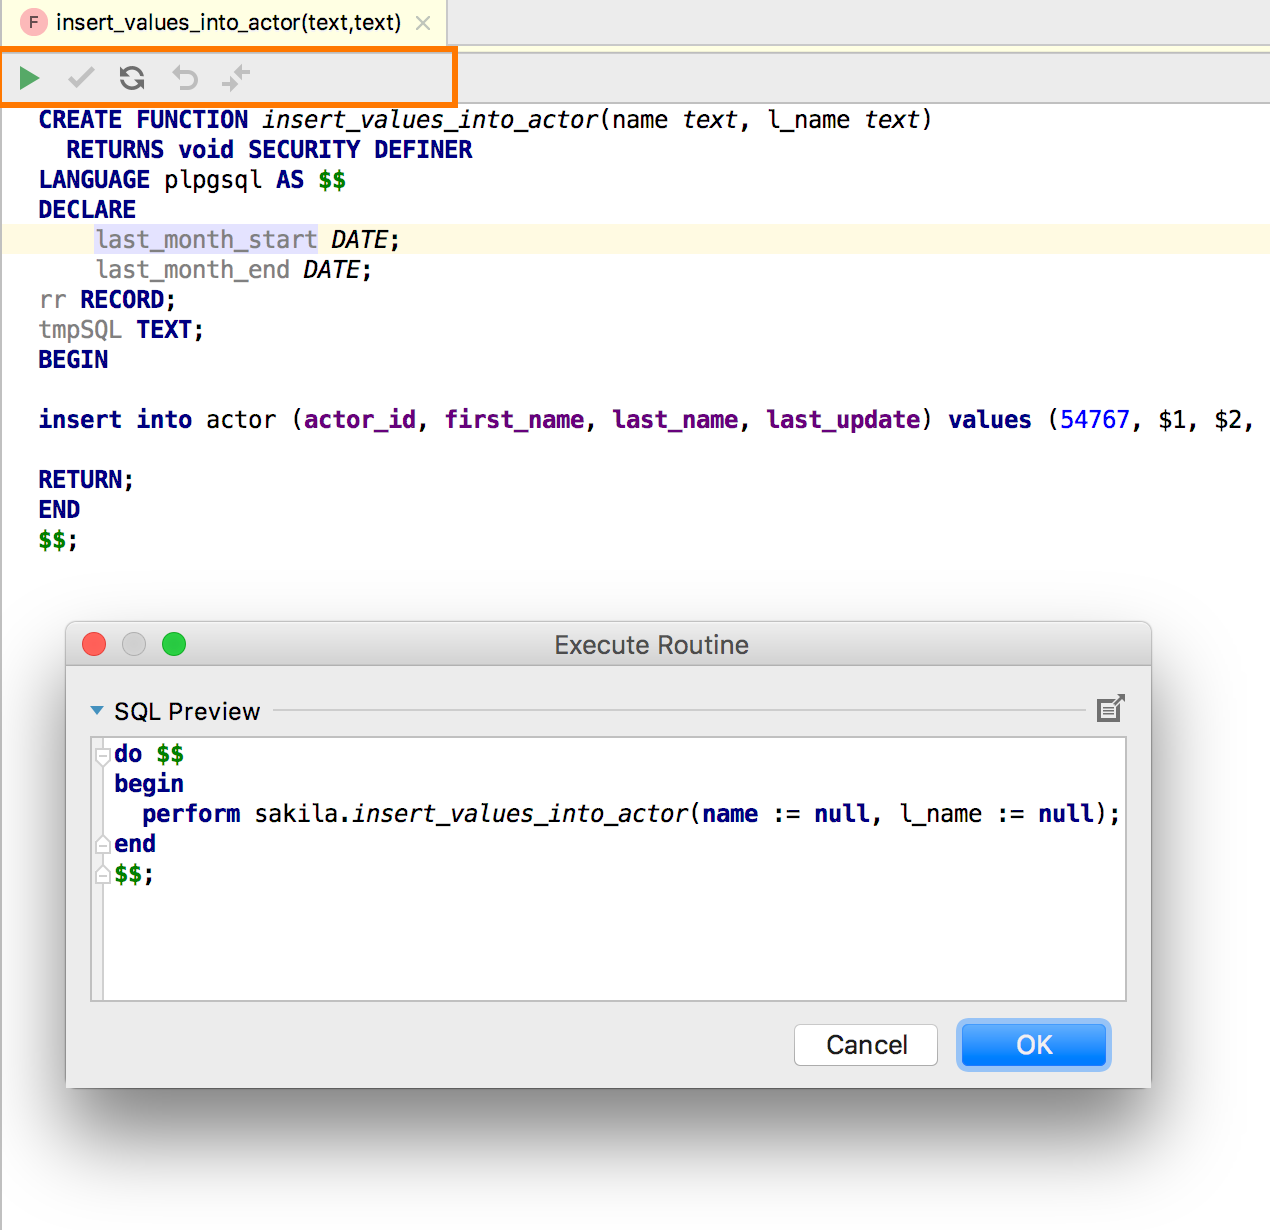Click the converging-arrows icon in the editor toolbar

pos(236,77)
